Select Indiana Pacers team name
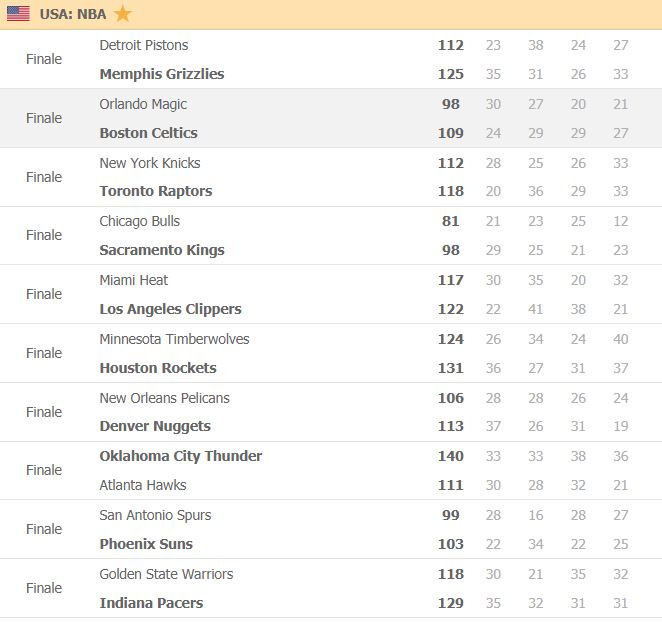Image resolution: width=662 pixels, height=623 pixels. (x=151, y=603)
